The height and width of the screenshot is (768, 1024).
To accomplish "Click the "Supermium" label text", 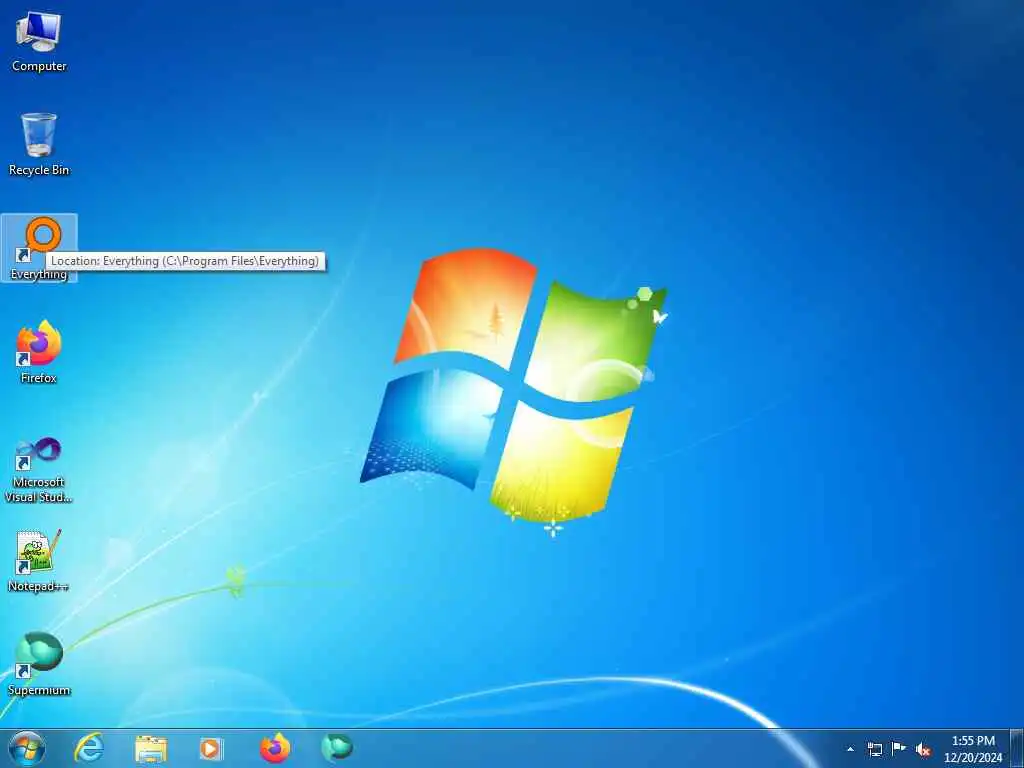I will click(x=39, y=690).
